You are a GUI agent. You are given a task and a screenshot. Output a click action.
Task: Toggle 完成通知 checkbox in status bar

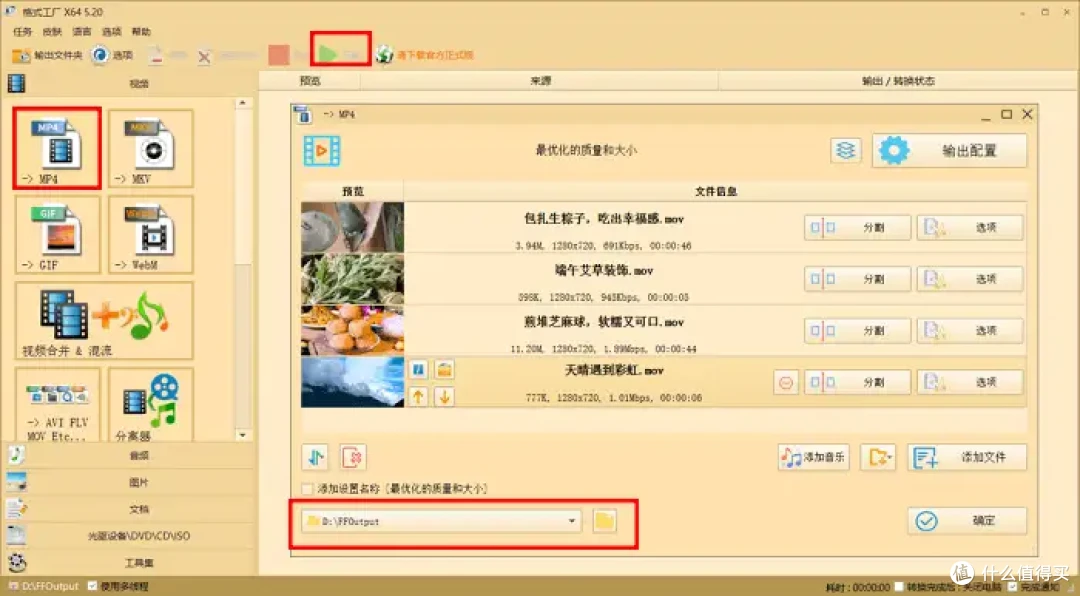point(1012,587)
